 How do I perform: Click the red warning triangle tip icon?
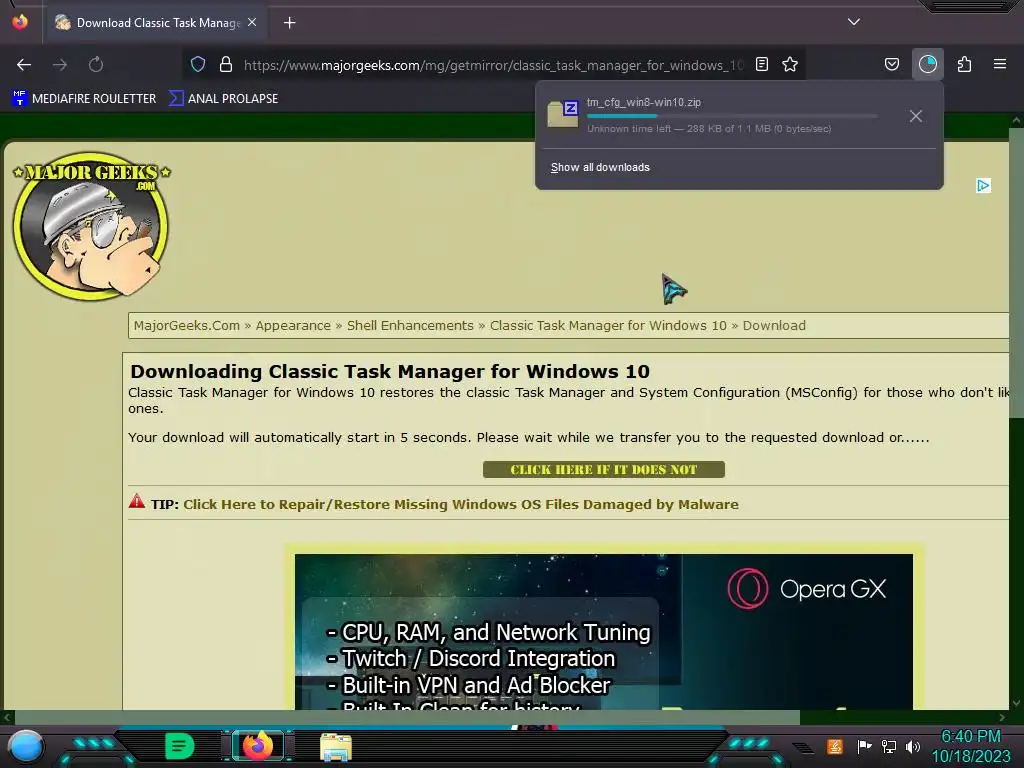pyautogui.click(x=136, y=502)
